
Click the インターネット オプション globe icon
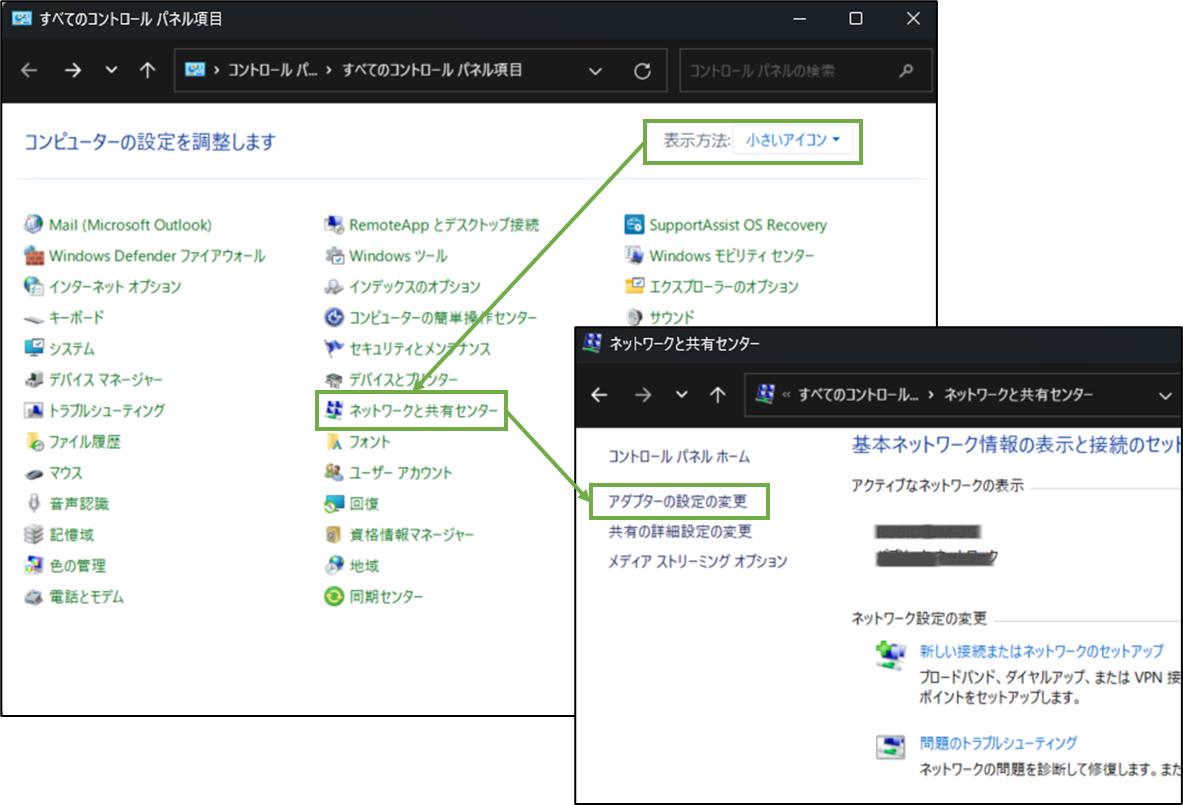33,287
